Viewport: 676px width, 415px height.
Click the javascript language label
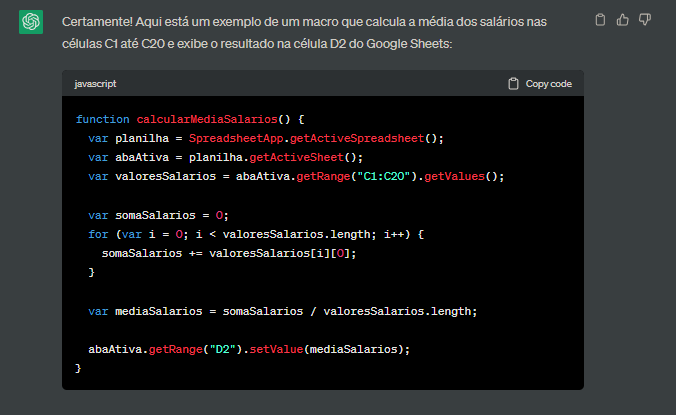pos(96,84)
